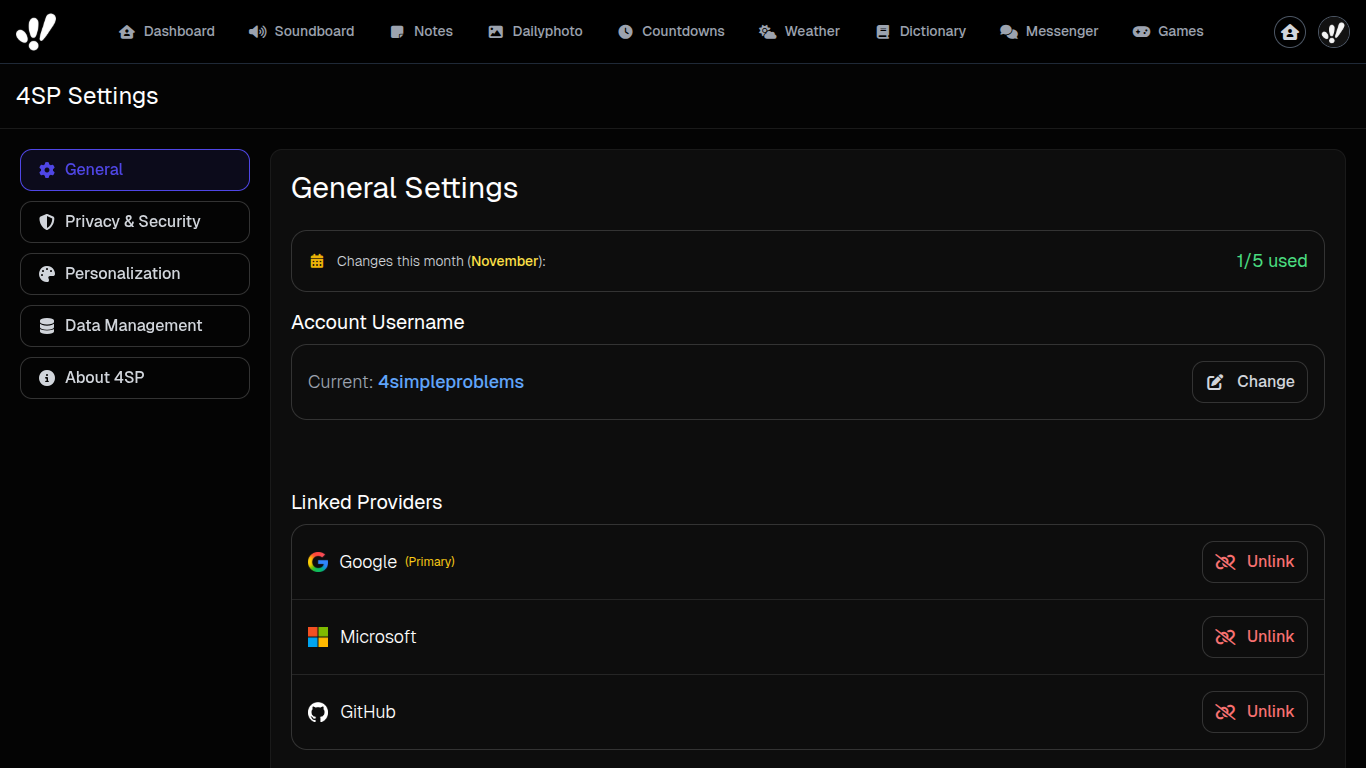Click Change to edit the username
Image resolution: width=1366 pixels, height=768 pixels.
coord(1250,381)
